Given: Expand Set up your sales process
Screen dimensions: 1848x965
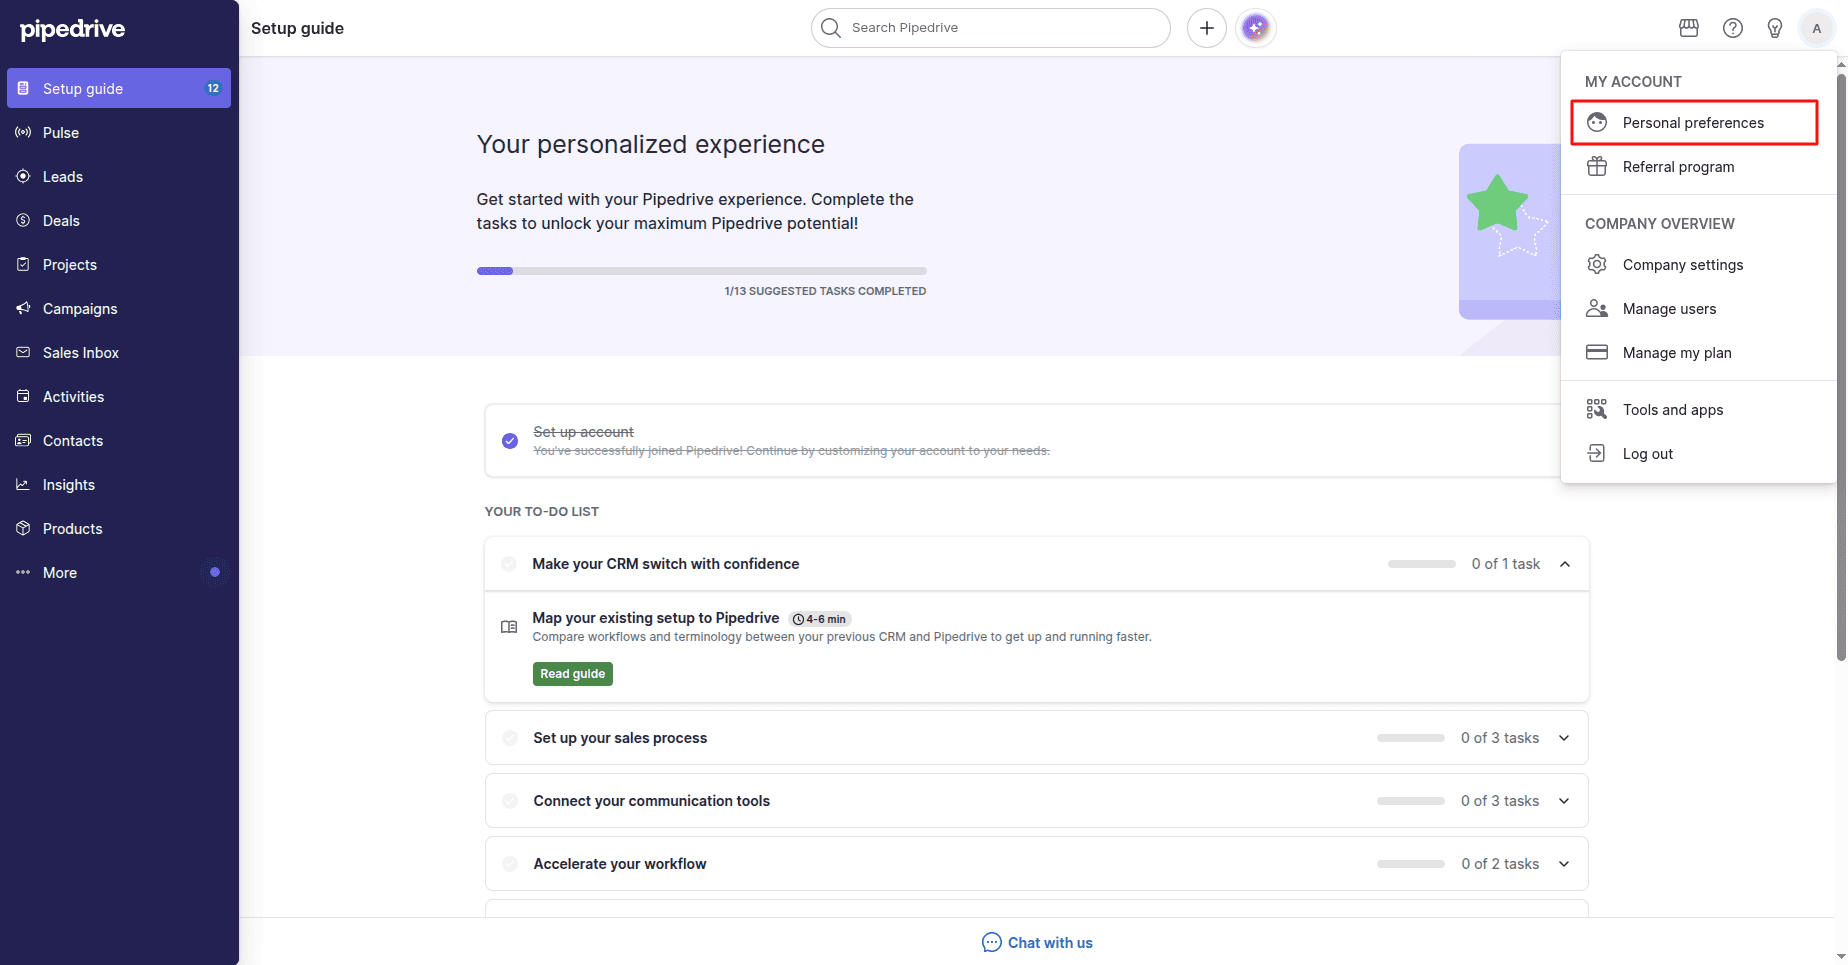Looking at the screenshot, I should [x=1564, y=738].
